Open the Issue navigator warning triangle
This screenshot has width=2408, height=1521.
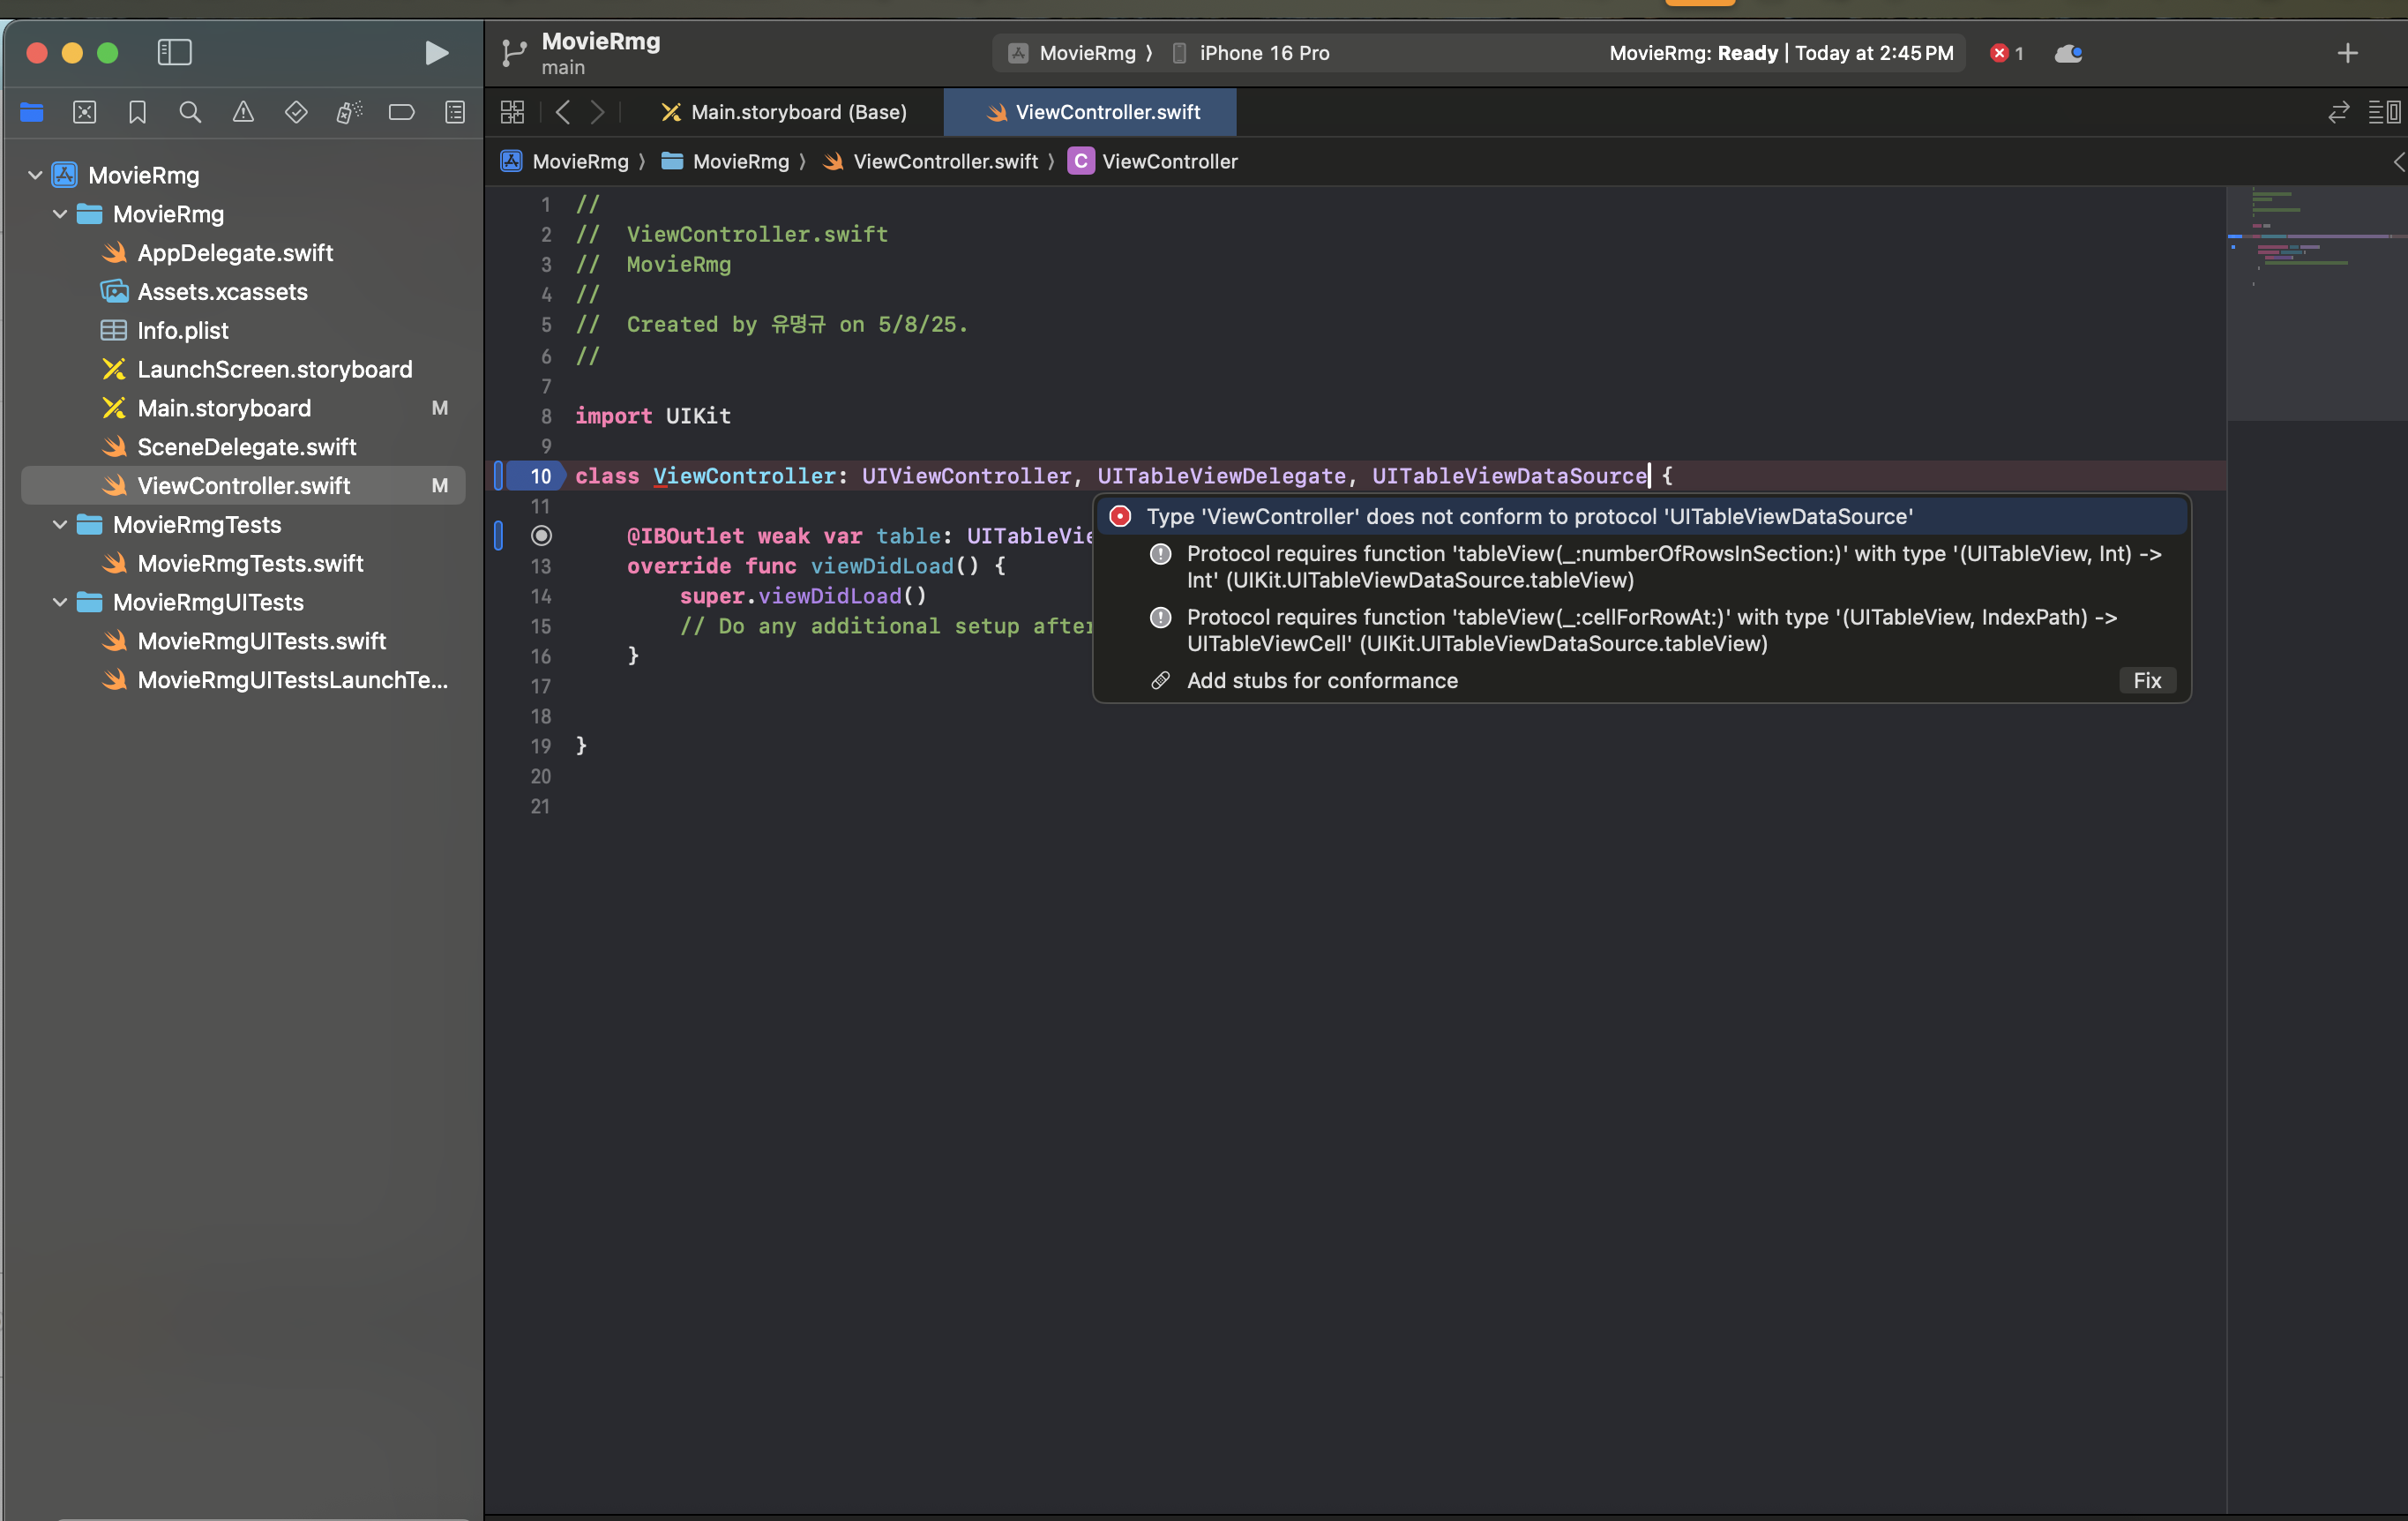243,112
